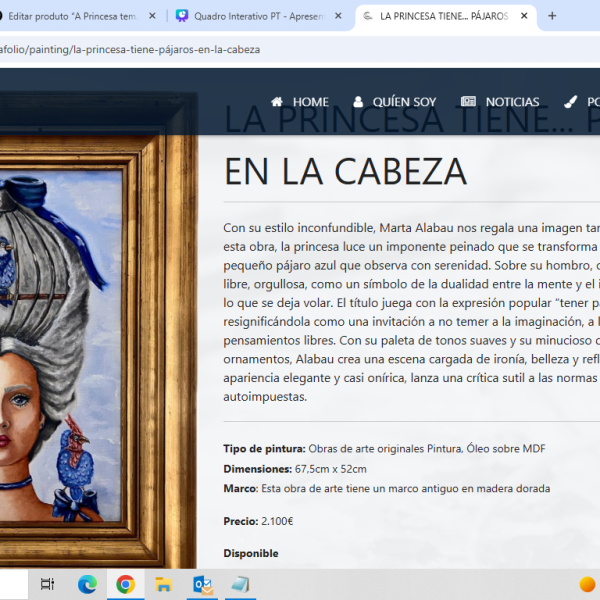This screenshot has height=600, width=600.
Task: Select the 'LA PRINCESA TIENE... PÁJAROS' tab
Action: coord(444,16)
